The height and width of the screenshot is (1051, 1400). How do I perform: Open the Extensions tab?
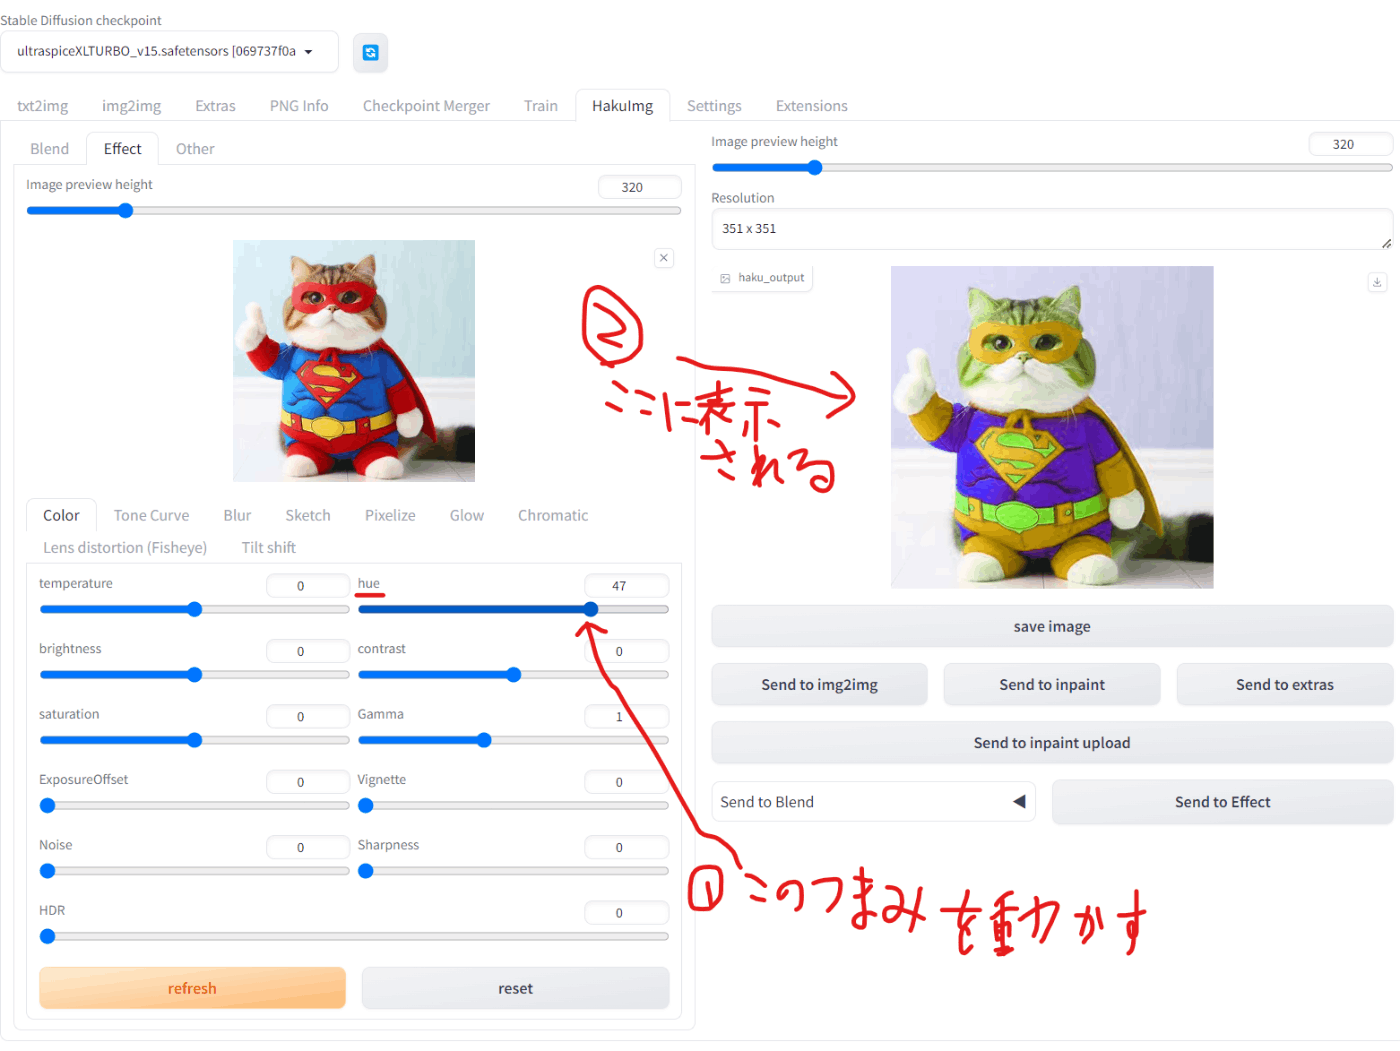(x=811, y=106)
